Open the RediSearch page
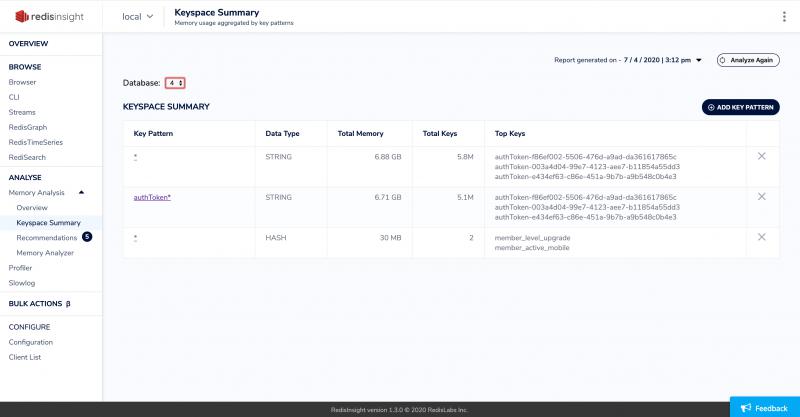Image resolution: width=800 pixels, height=417 pixels. 27,157
